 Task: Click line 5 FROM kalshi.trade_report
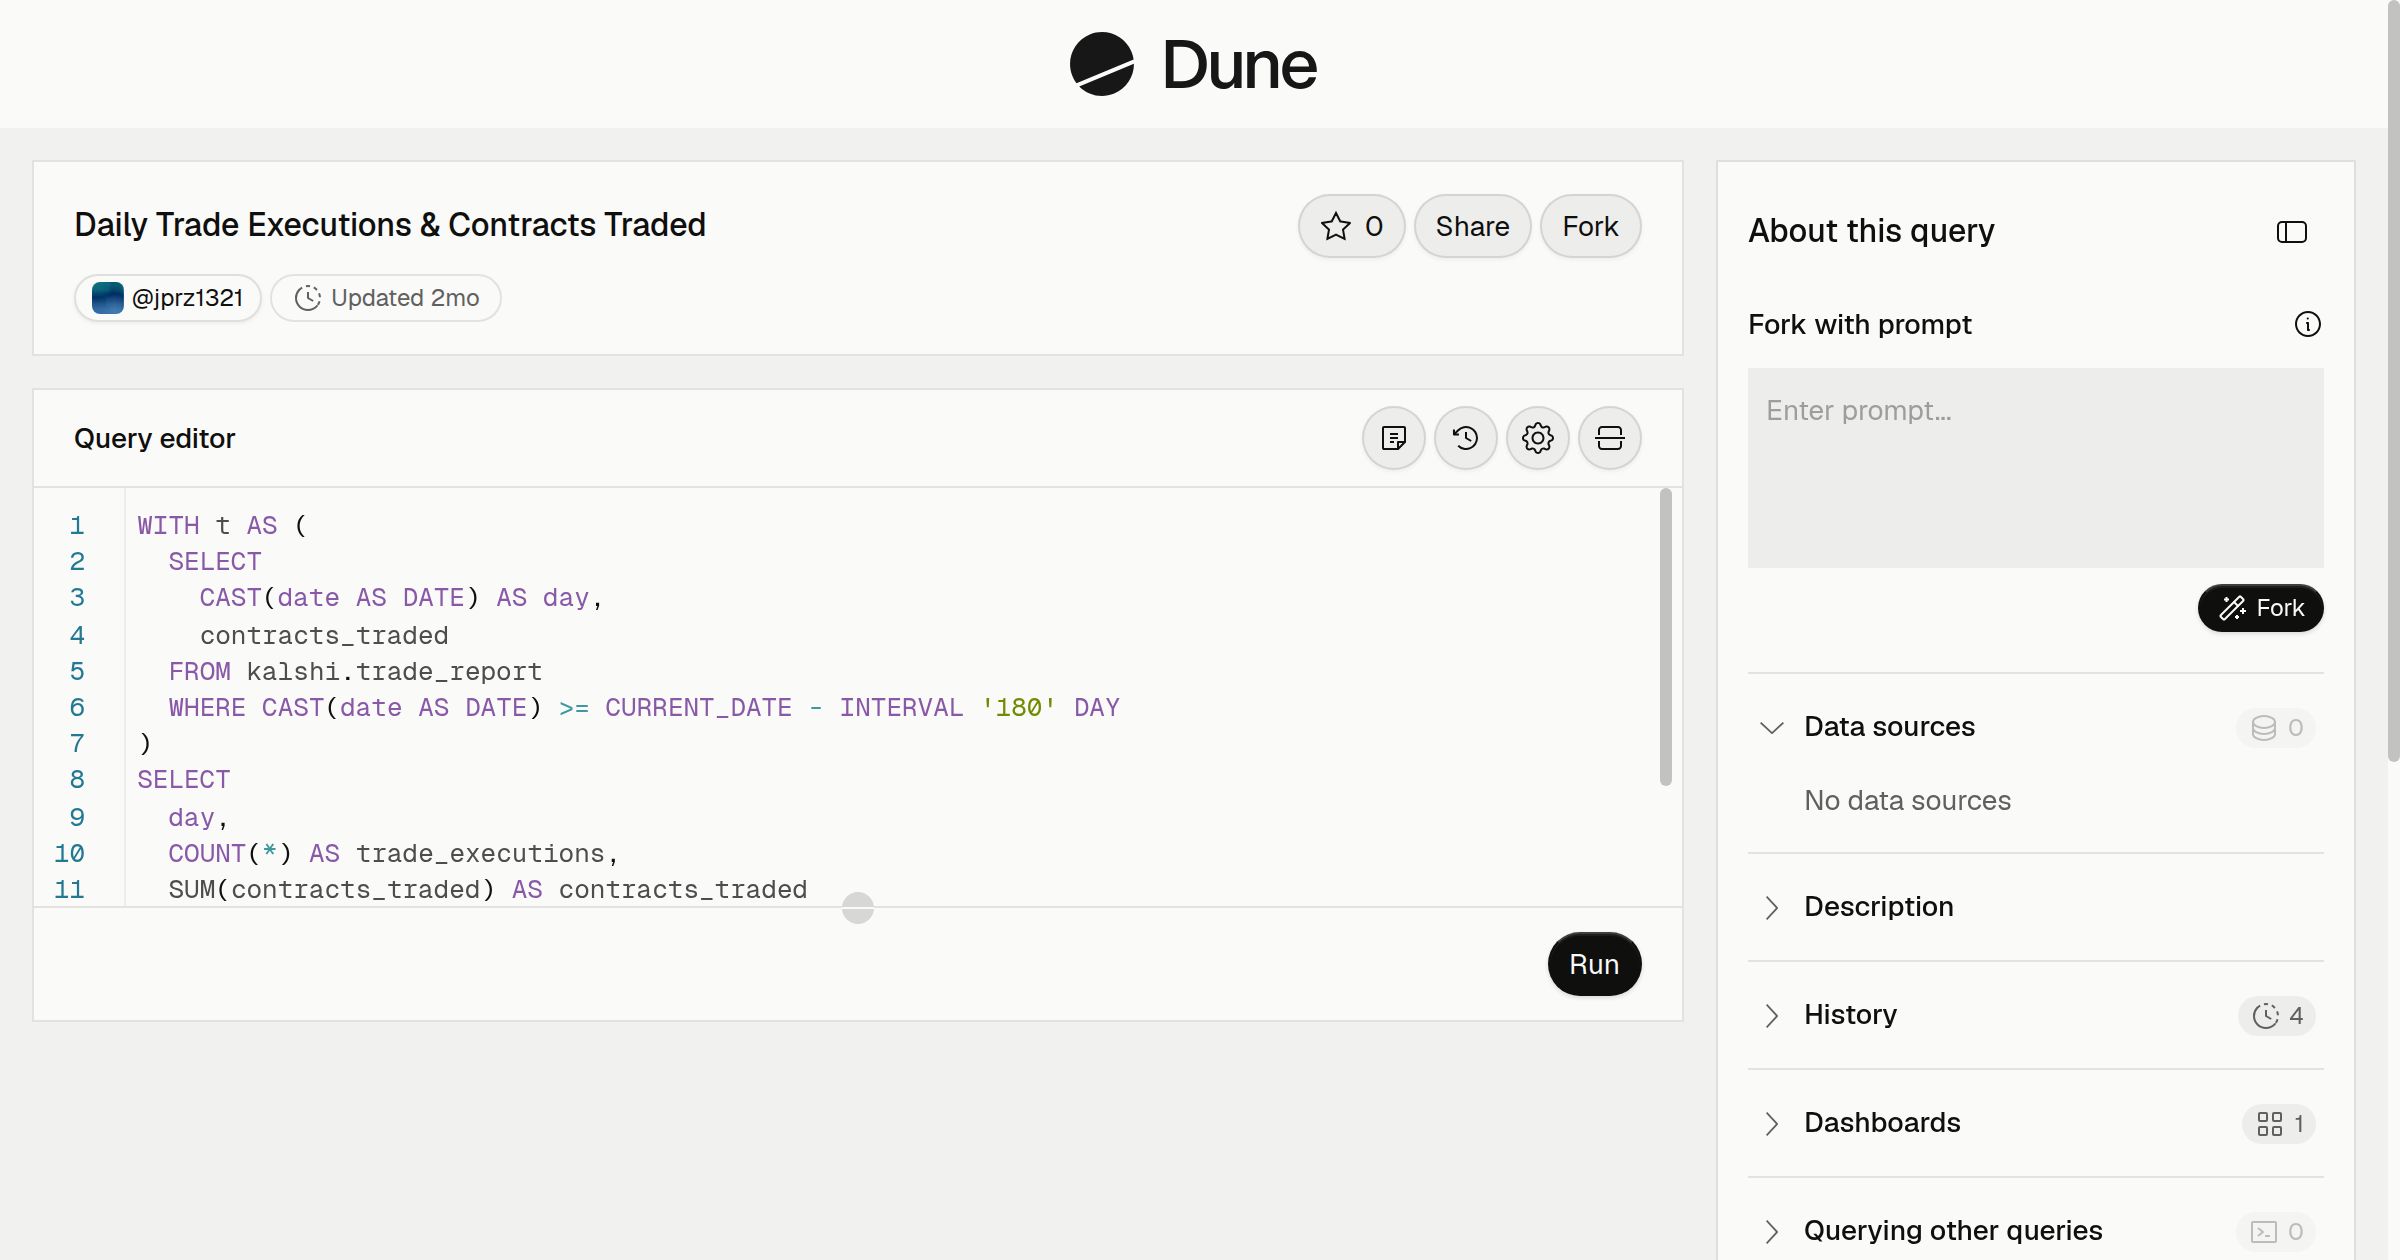point(355,671)
